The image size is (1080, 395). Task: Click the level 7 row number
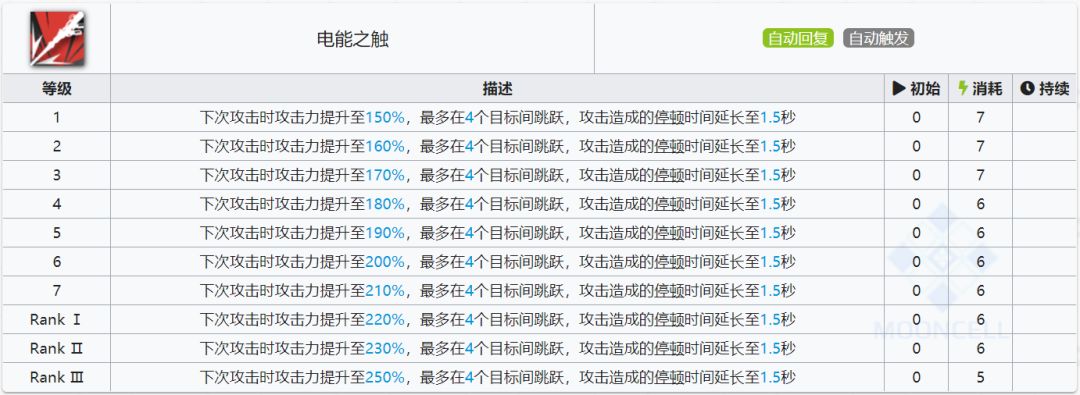click(56, 290)
